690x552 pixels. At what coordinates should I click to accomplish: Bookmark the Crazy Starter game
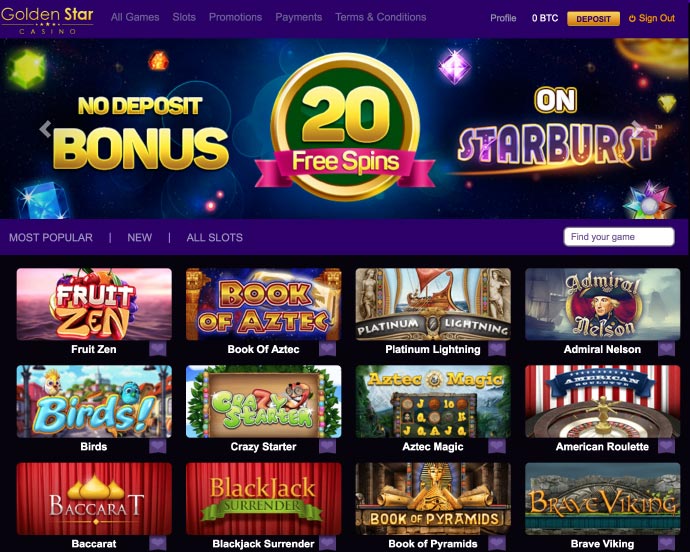[327, 447]
